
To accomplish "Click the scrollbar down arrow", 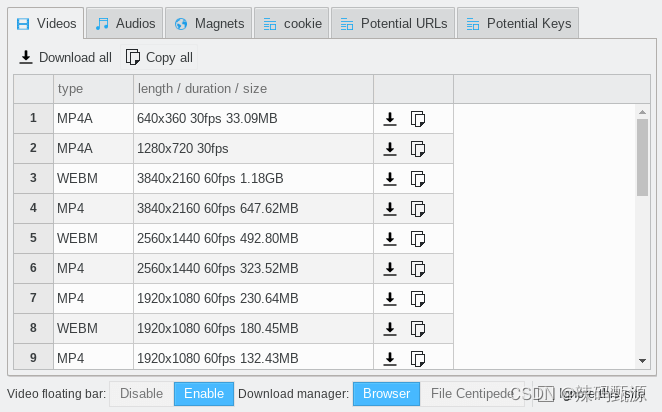I will pyautogui.click(x=643, y=360).
